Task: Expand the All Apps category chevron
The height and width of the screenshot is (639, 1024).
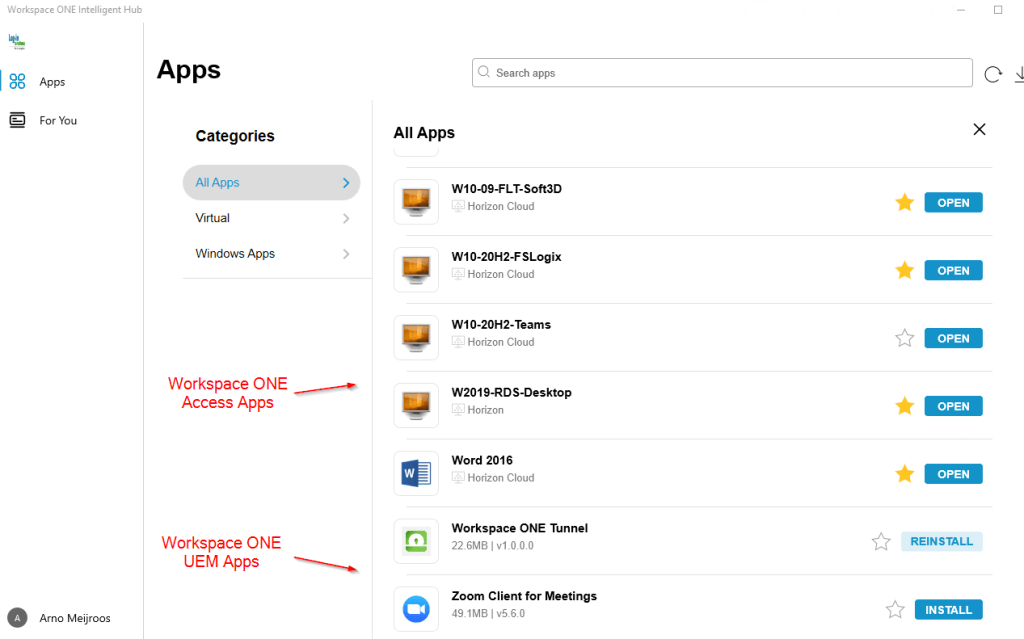Action: 346,183
